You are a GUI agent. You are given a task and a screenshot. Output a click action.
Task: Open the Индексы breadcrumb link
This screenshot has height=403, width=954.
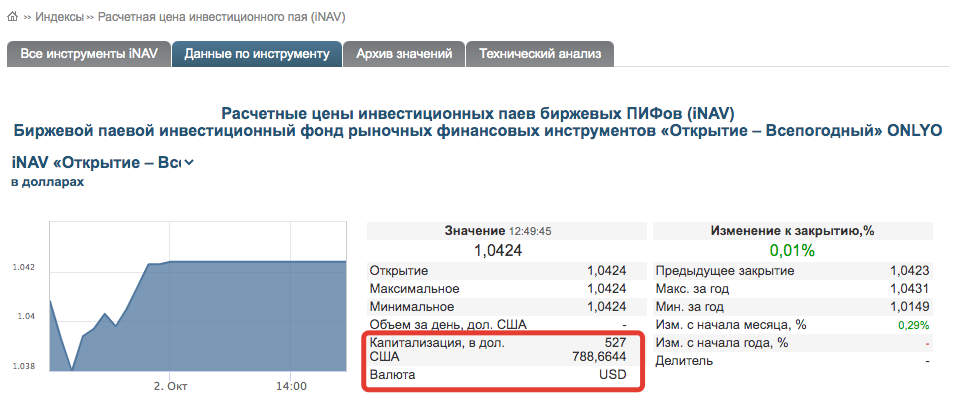pyautogui.click(x=59, y=18)
